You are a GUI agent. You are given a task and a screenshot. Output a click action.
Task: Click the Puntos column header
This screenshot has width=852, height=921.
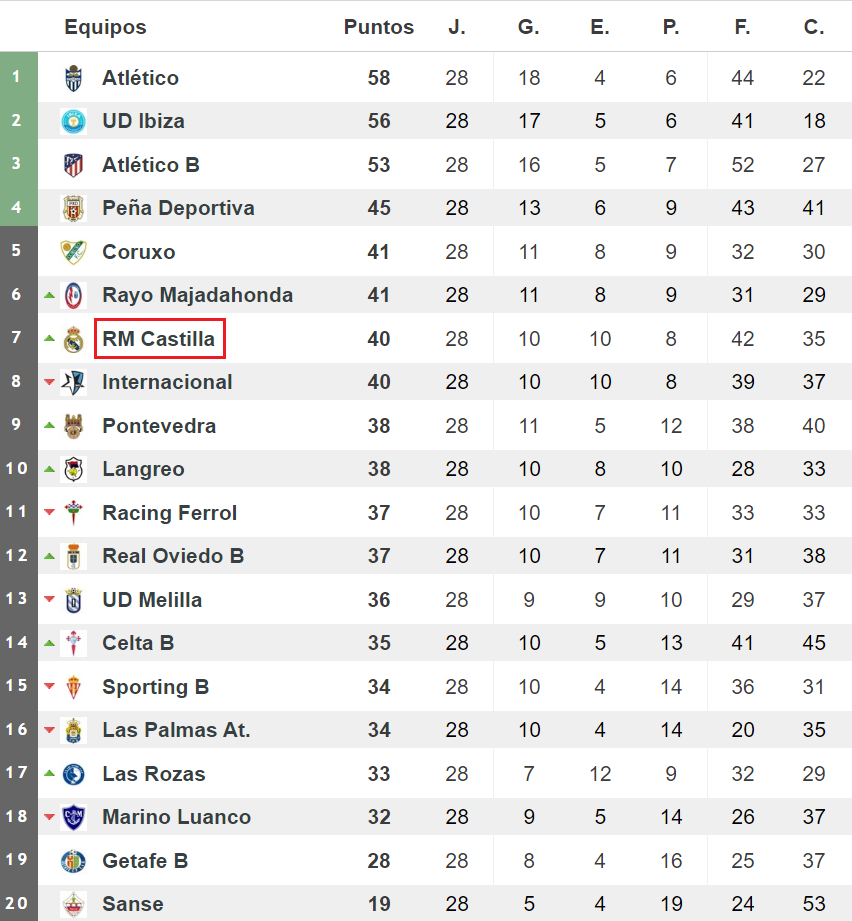pyautogui.click(x=379, y=27)
